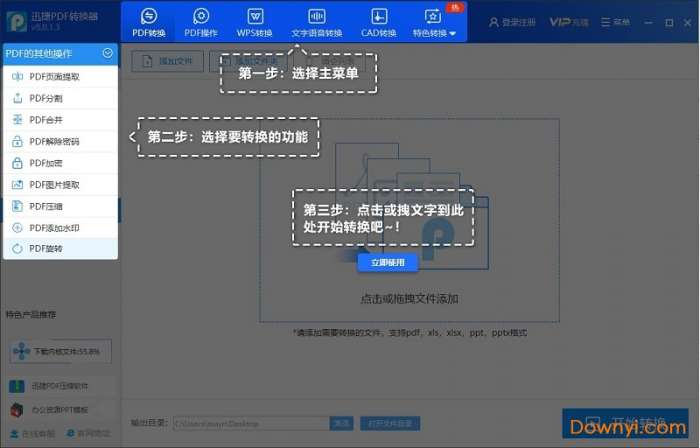Collapse the PDF的其他操作 panel chevron
Image resolution: width=700 pixels, height=448 pixels.
point(108,53)
